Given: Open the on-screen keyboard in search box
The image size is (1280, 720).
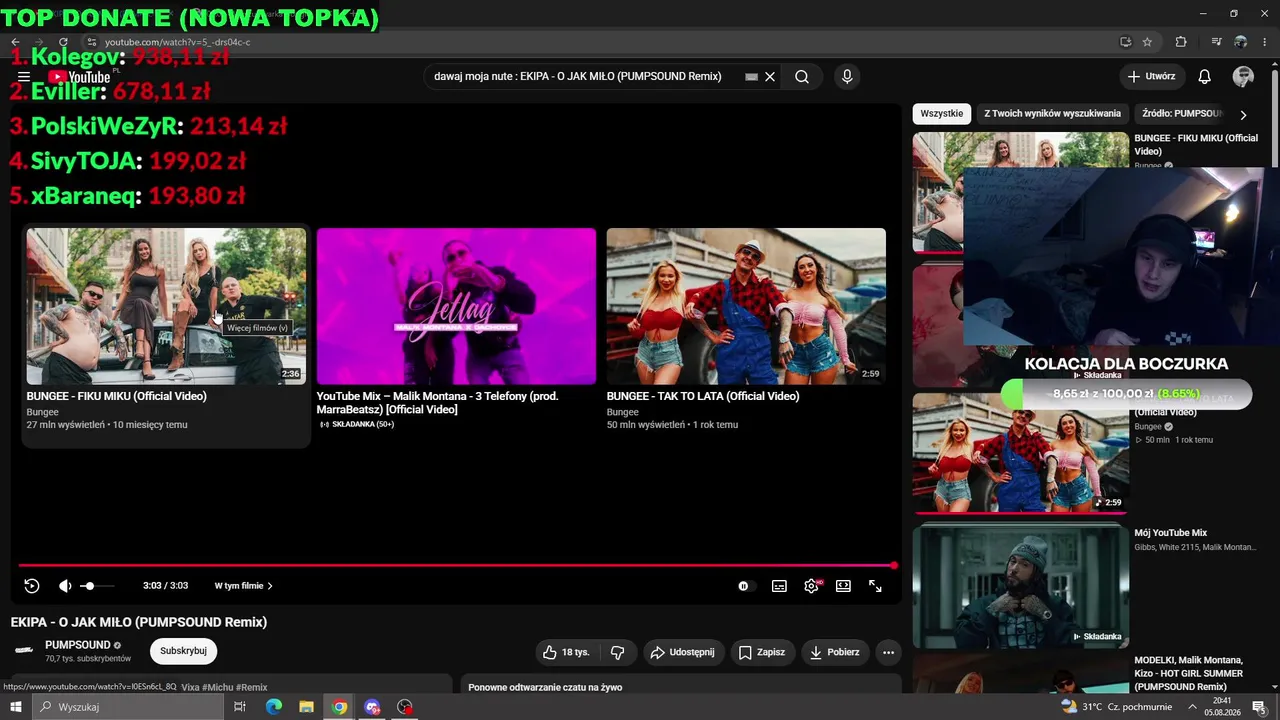Looking at the screenshot, I should [x=751, y=77].
